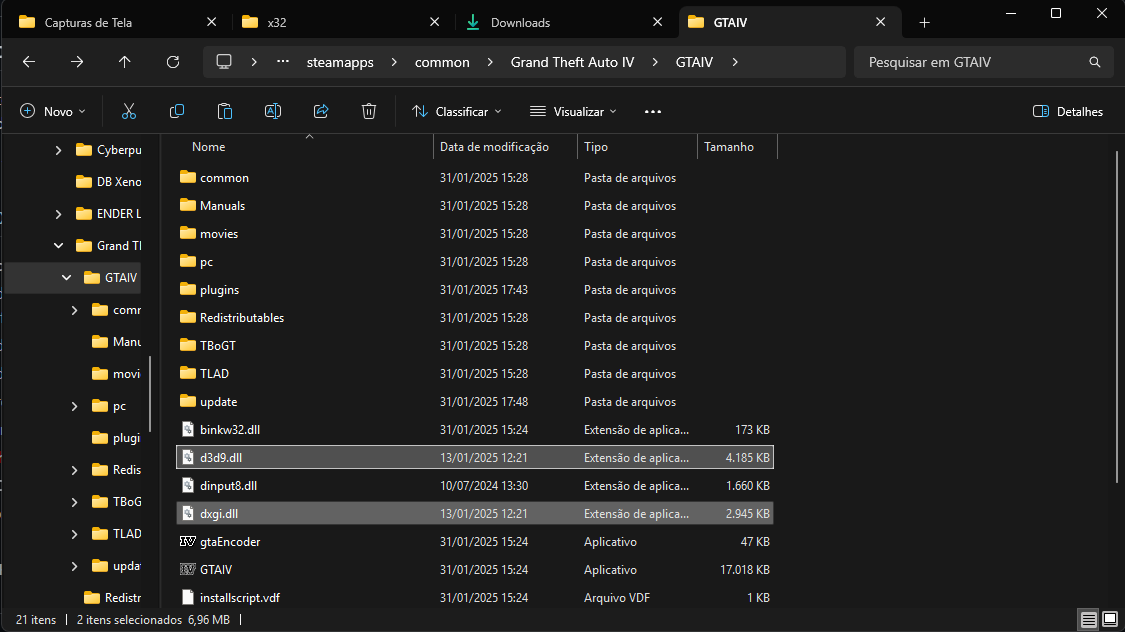Collapse the GTAIV tree node
Image resolution: width=1125 pixels, height=632 pixels.
click(67, 278)
